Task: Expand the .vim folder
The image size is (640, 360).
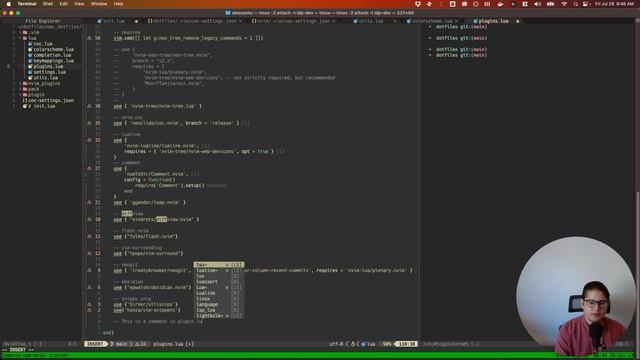Action: 20,32
